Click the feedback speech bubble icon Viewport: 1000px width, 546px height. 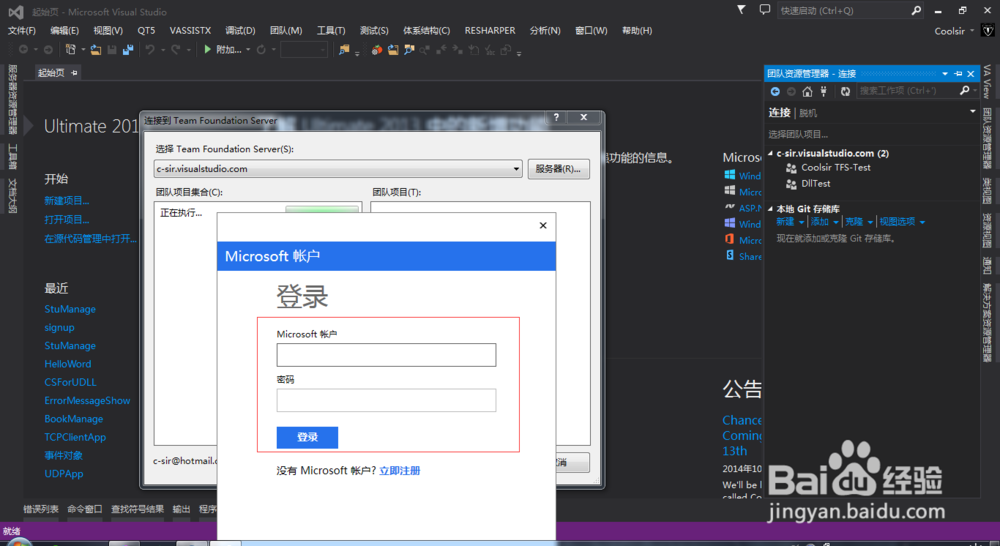click(765, 10)
